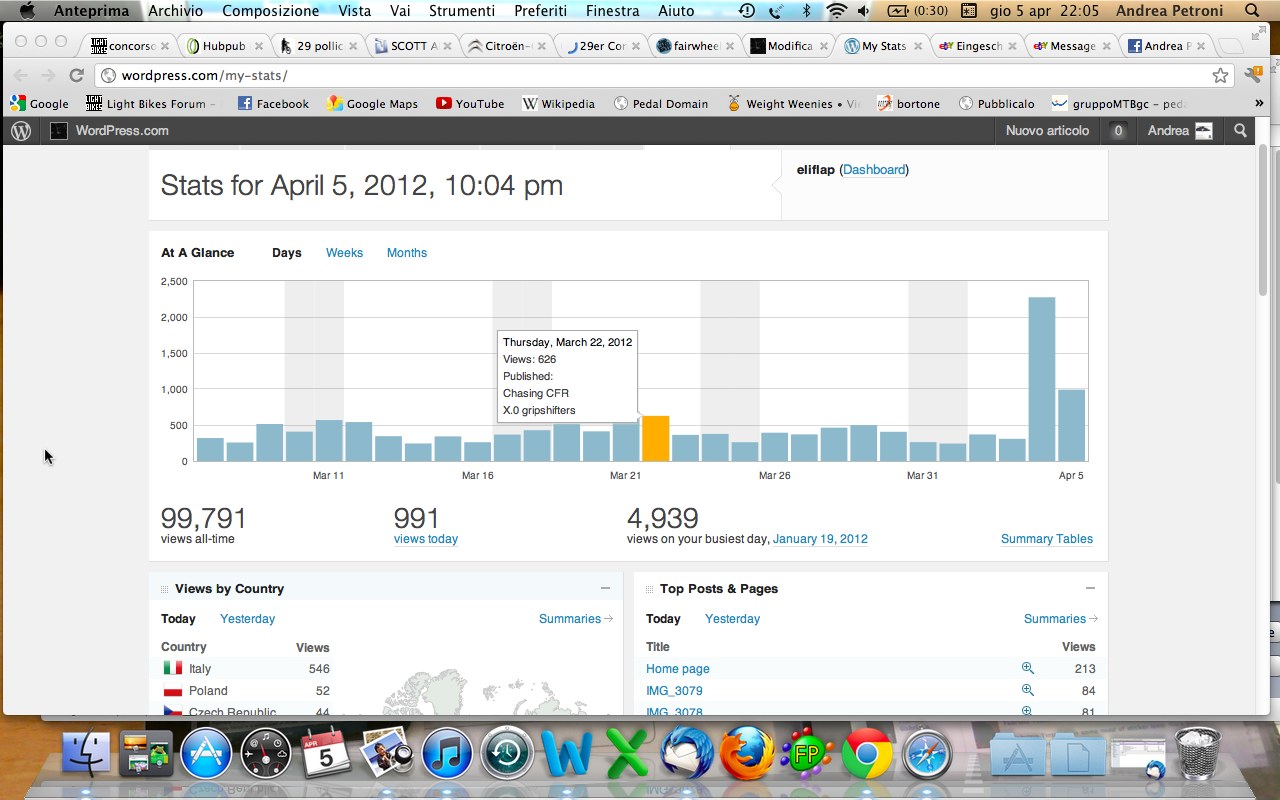
Task: Click the Nuovo articolo button
Action: click(1047, 131)
